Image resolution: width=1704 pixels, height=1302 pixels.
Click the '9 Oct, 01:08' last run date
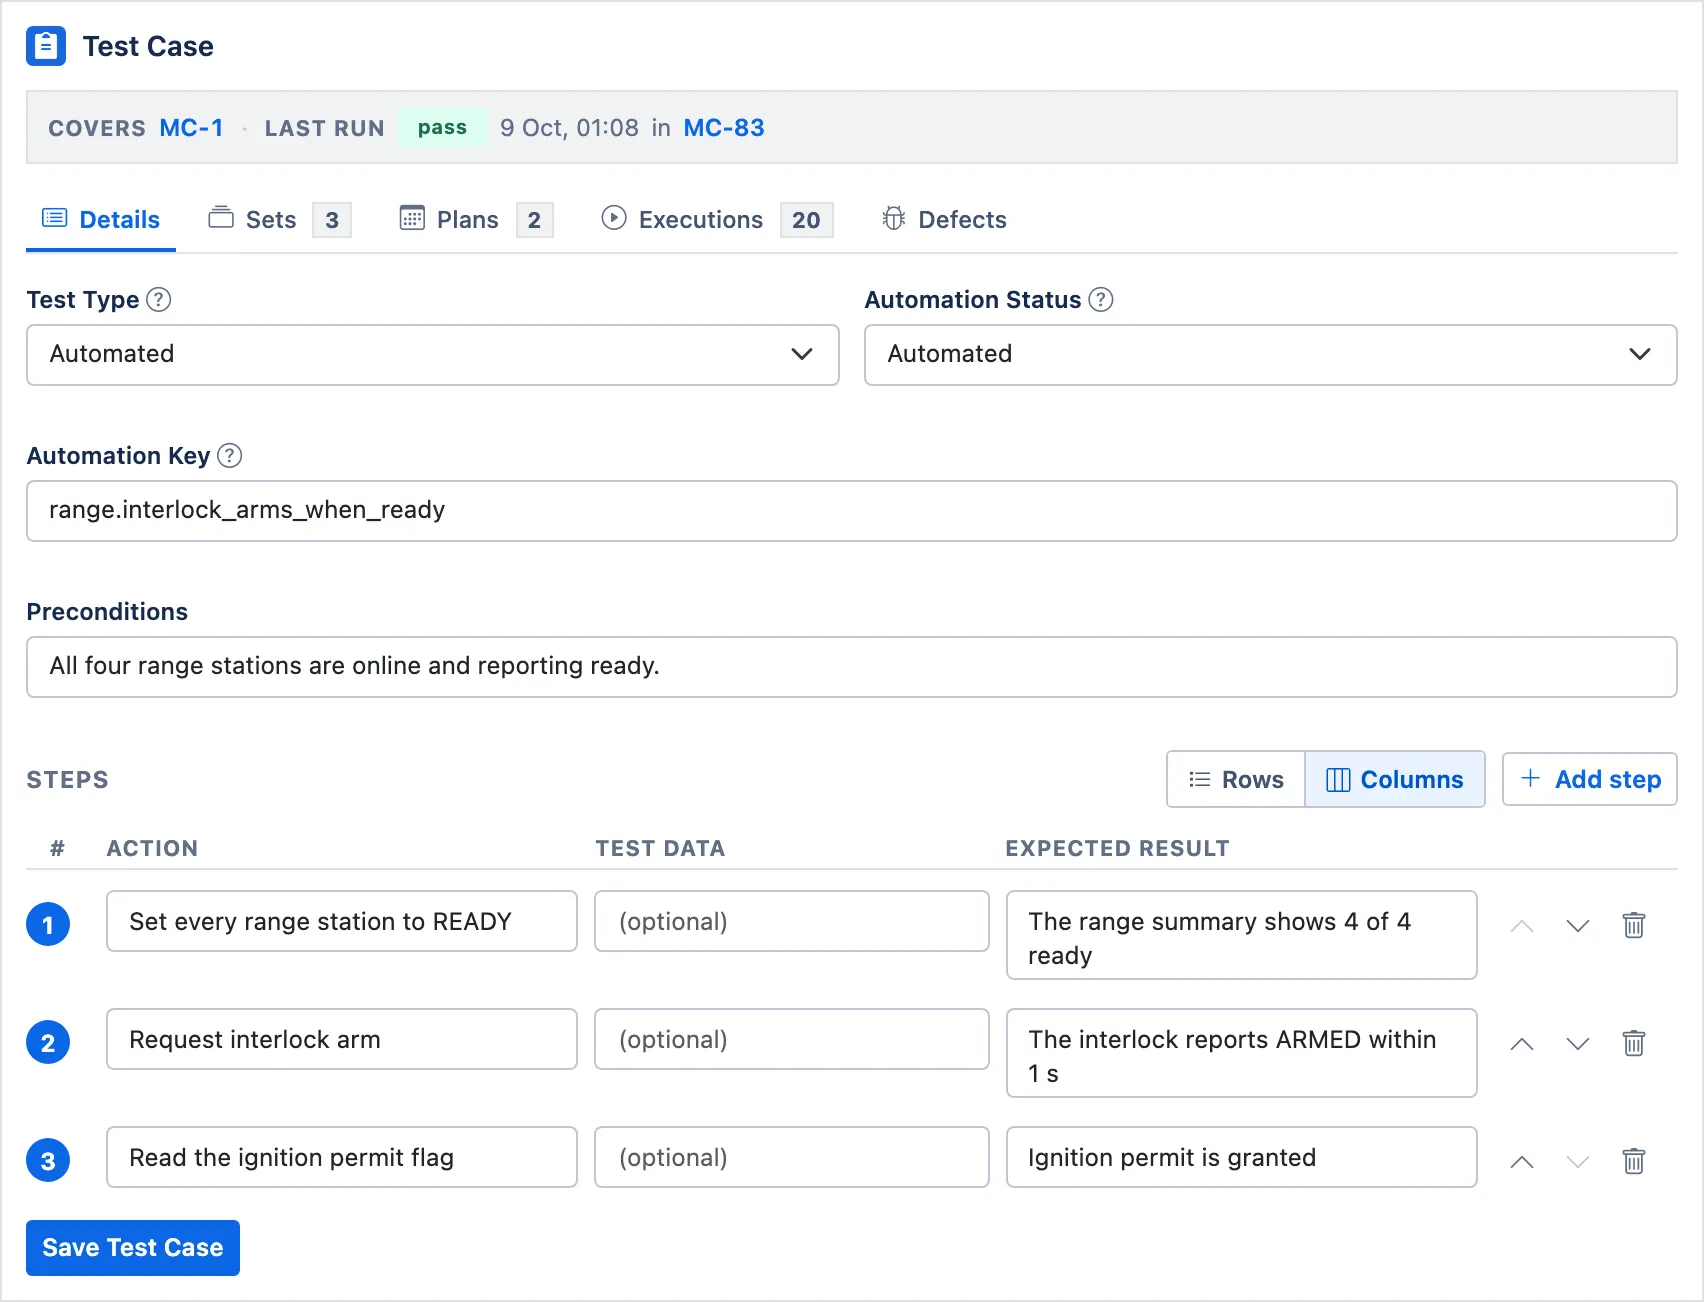pos(569,128)
